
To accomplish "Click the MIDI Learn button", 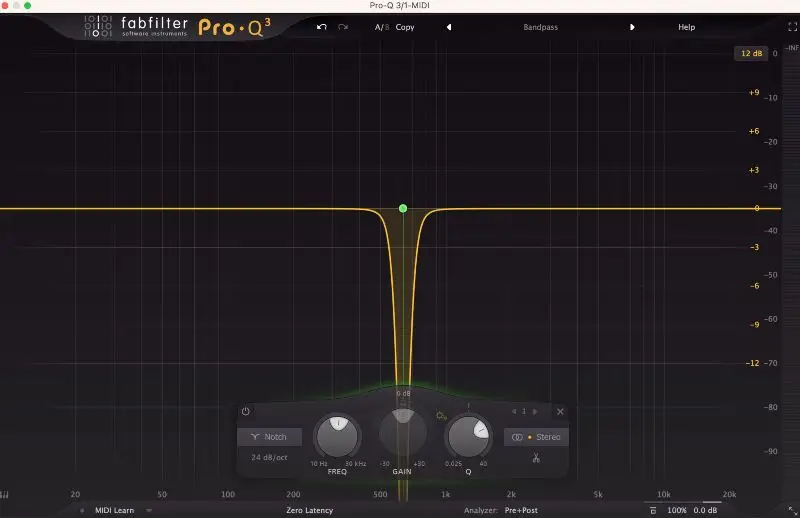I will point(114,510).
